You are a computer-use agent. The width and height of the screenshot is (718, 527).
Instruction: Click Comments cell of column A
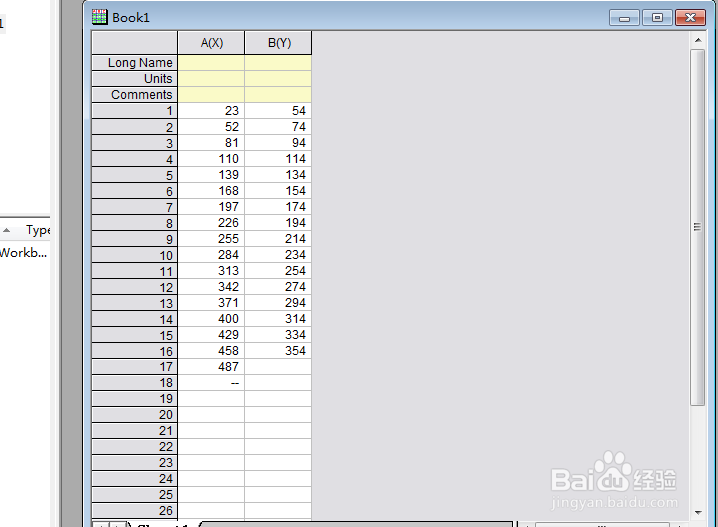211,95
